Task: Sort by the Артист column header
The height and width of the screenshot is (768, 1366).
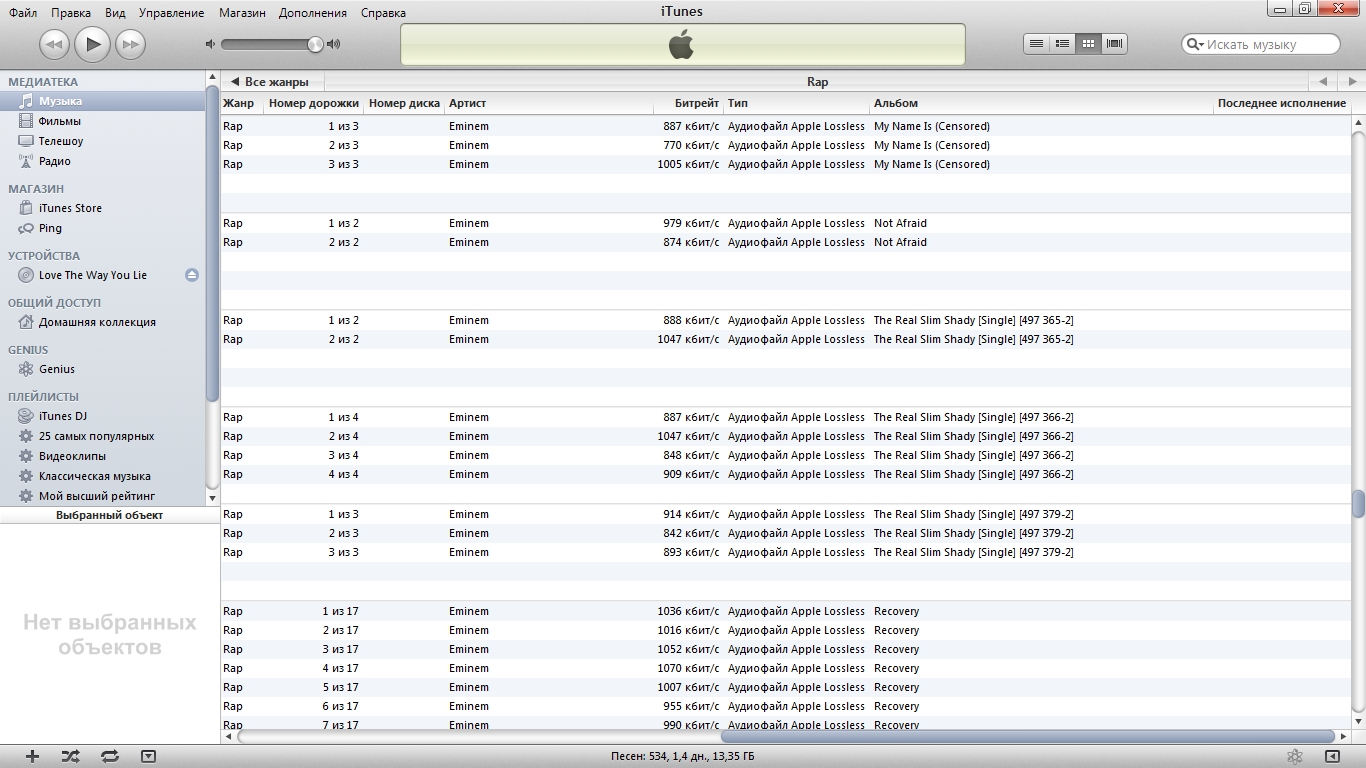Action: tap(548, 103)
